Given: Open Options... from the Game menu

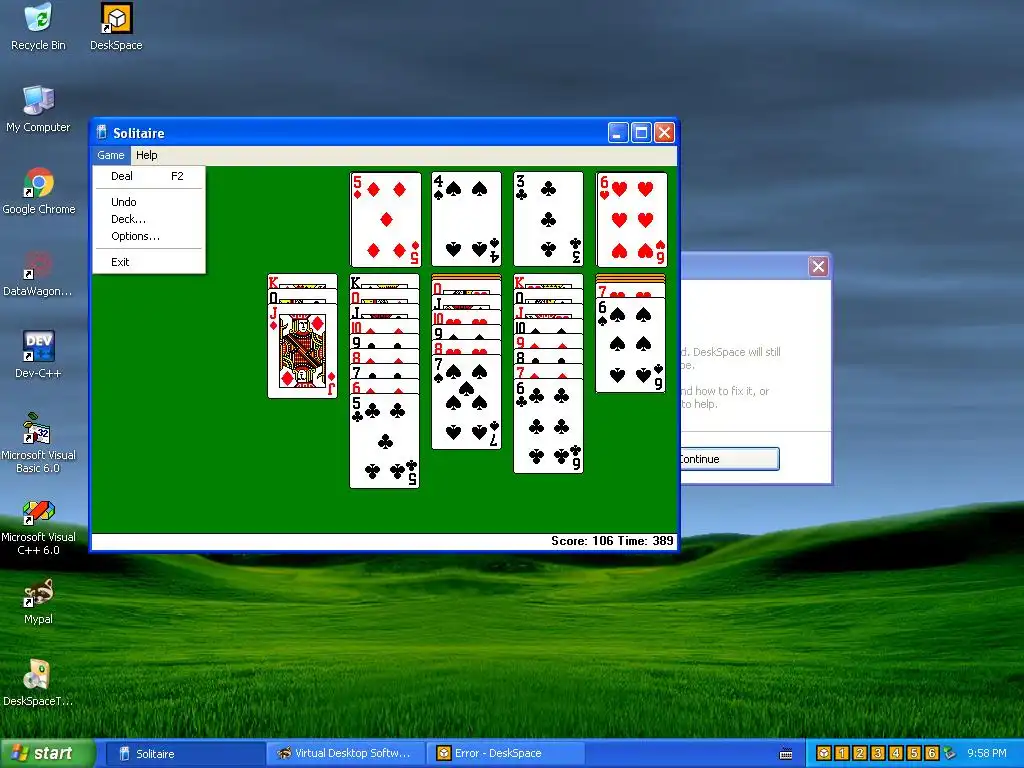Looking at the screenshot, I should (x=149, y=236).
